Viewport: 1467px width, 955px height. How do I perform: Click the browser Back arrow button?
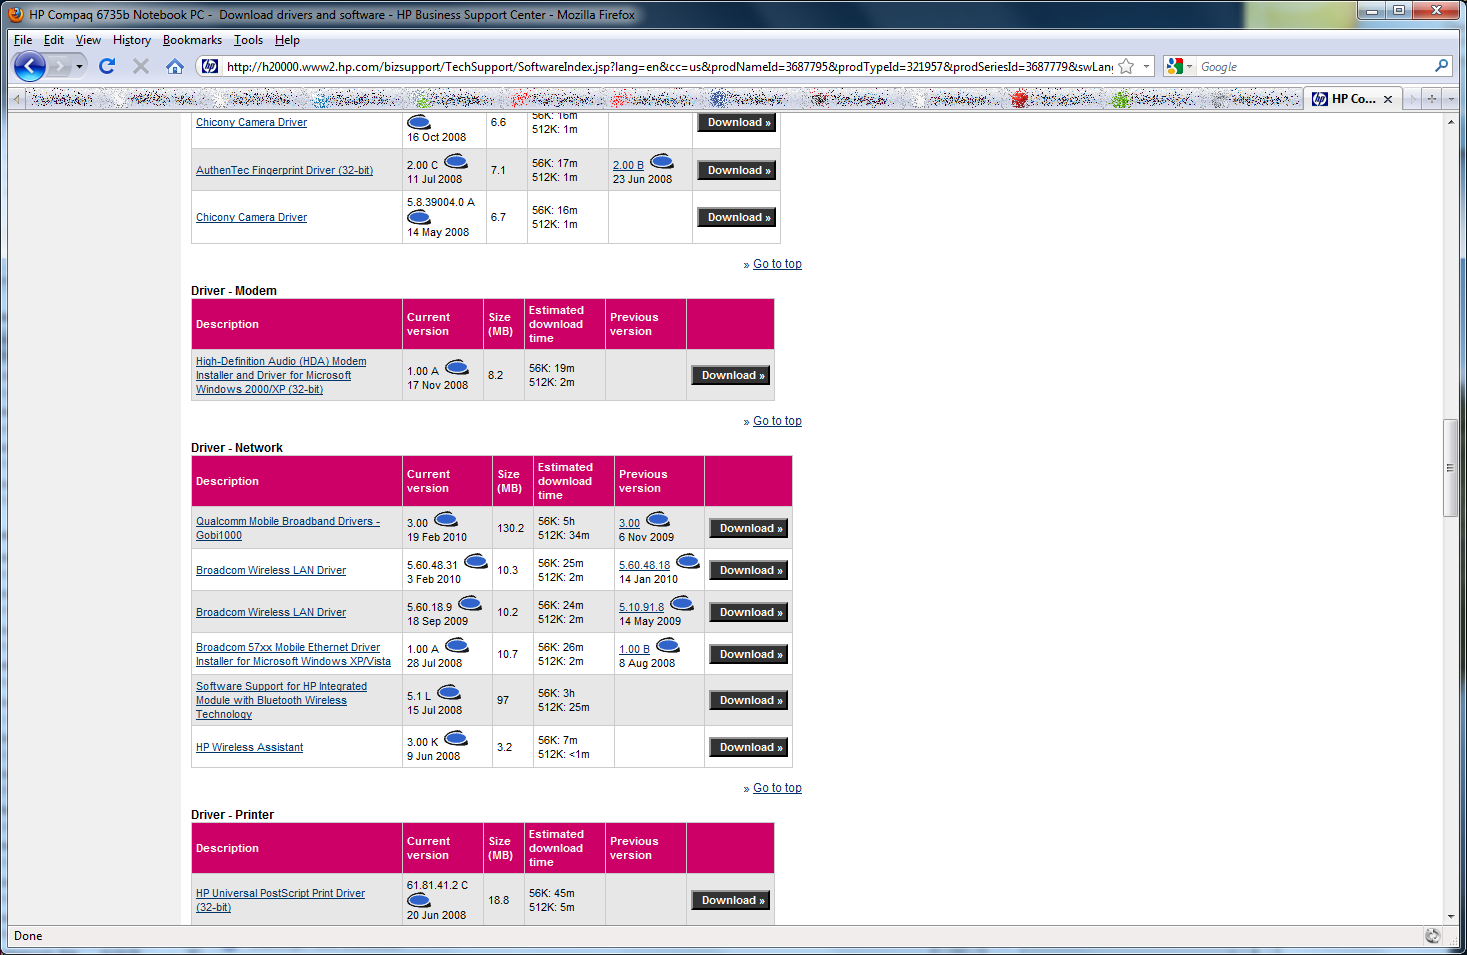click(30, 67)
